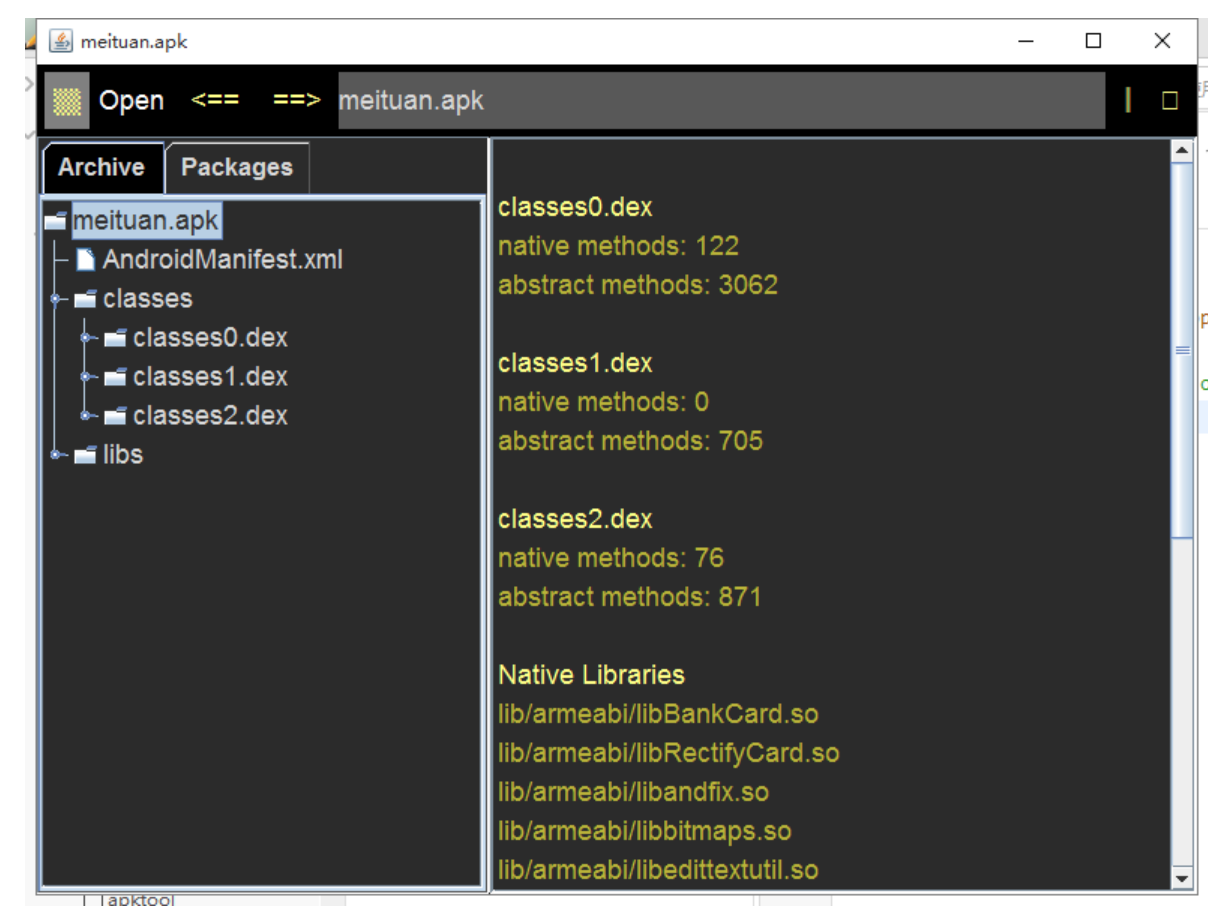Click the AndroidManifest.xml file icon
Viewport: 1208px width, 913px height.
(x=86, y=259)
